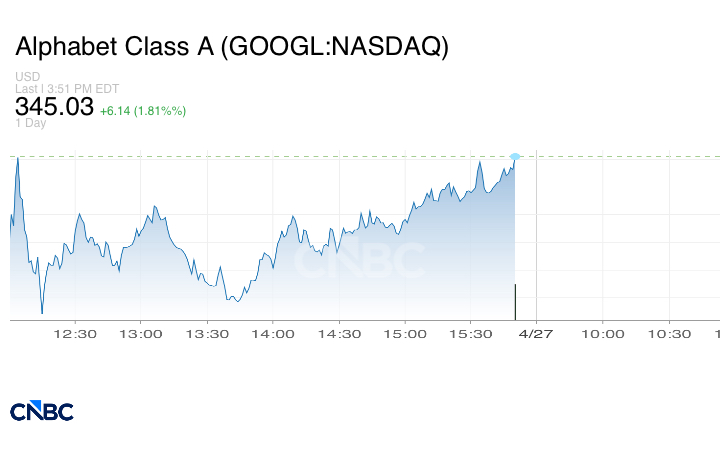Image resolution: width=720 pixels, height=450 pixels.
Task: Click the blue current-price dot on the chart
Action: pos(515,156)
